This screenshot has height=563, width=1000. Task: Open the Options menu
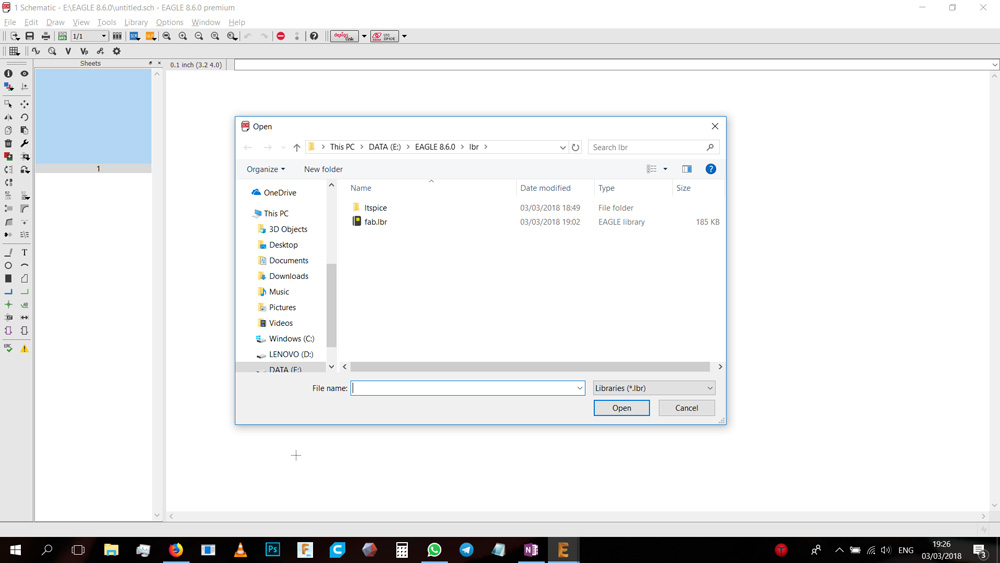170,22
